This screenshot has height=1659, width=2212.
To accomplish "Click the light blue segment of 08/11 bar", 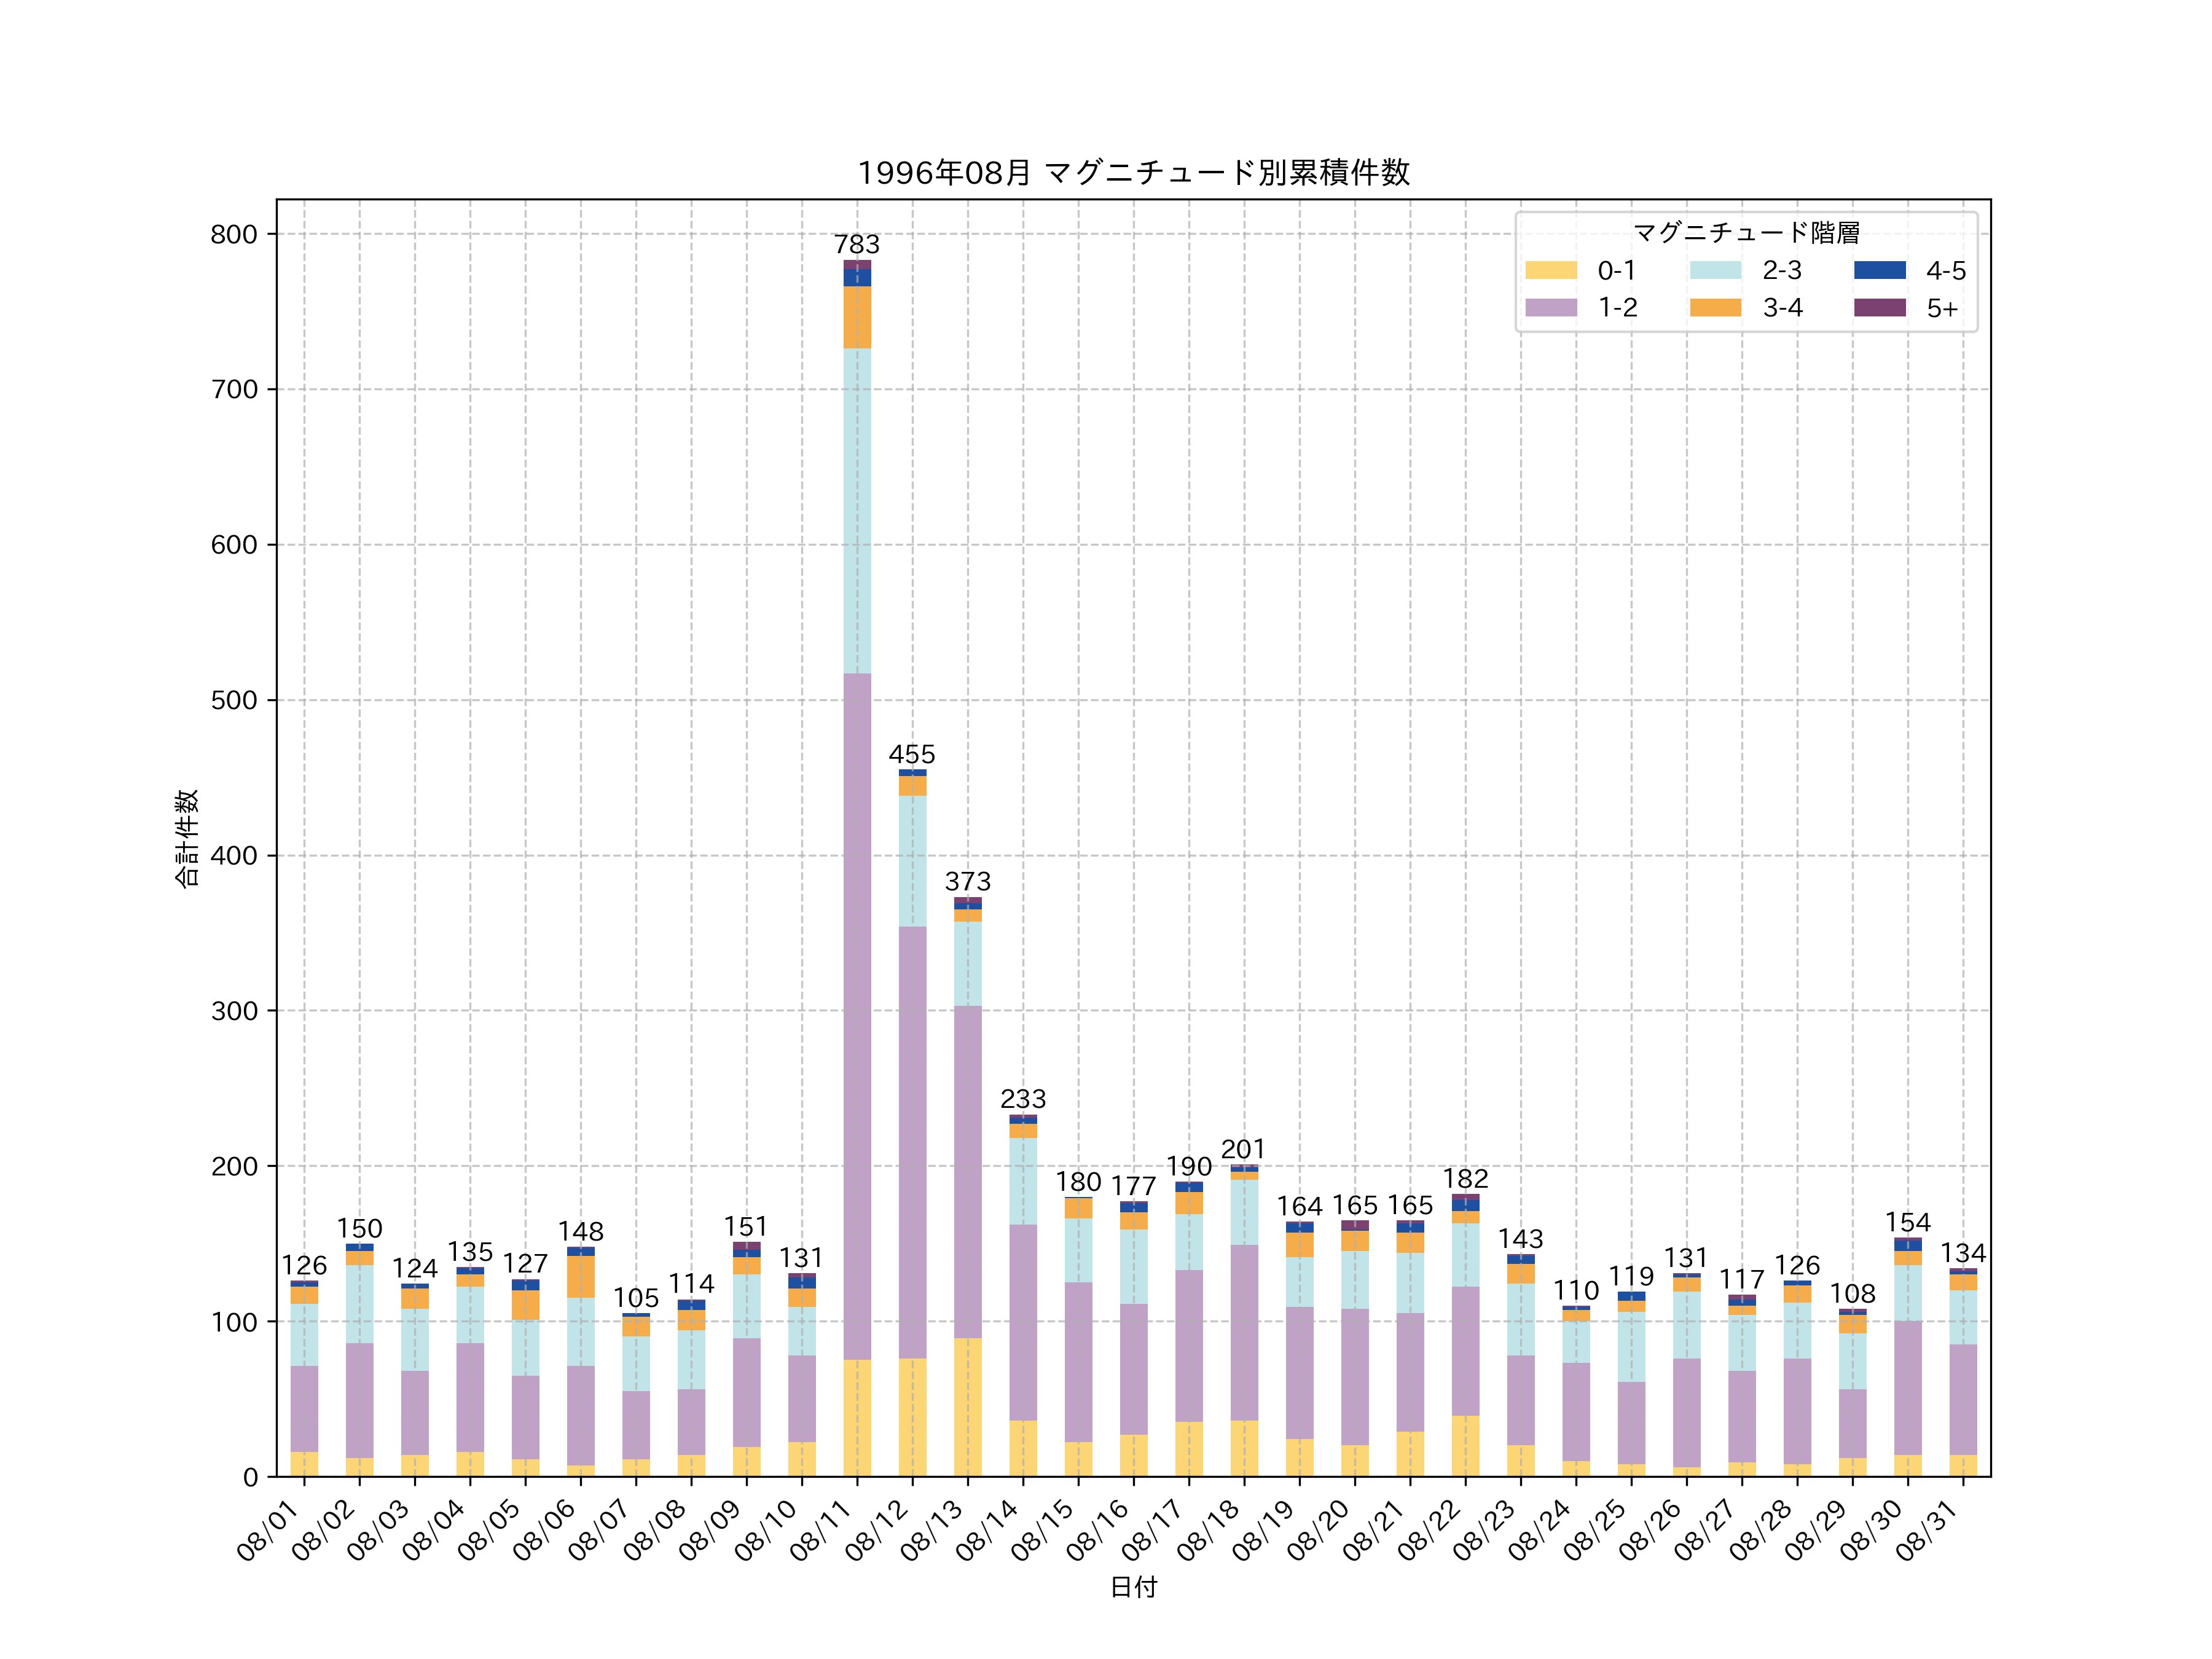I will tap(857, 510).
